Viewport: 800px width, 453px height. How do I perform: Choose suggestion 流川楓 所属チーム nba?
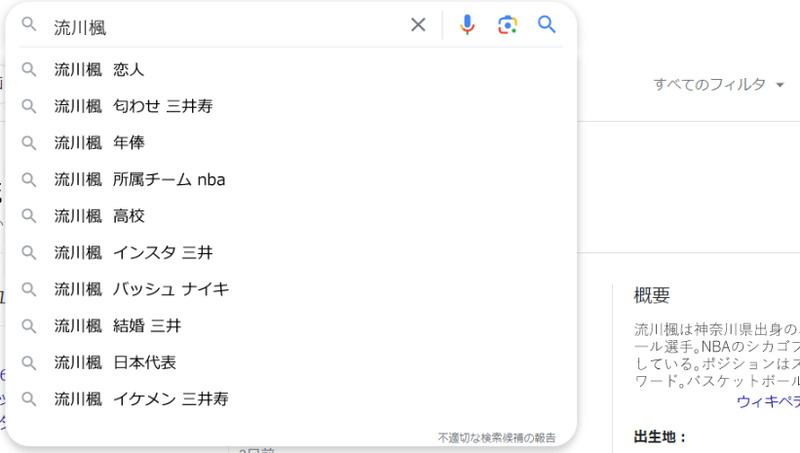point(139,180)
